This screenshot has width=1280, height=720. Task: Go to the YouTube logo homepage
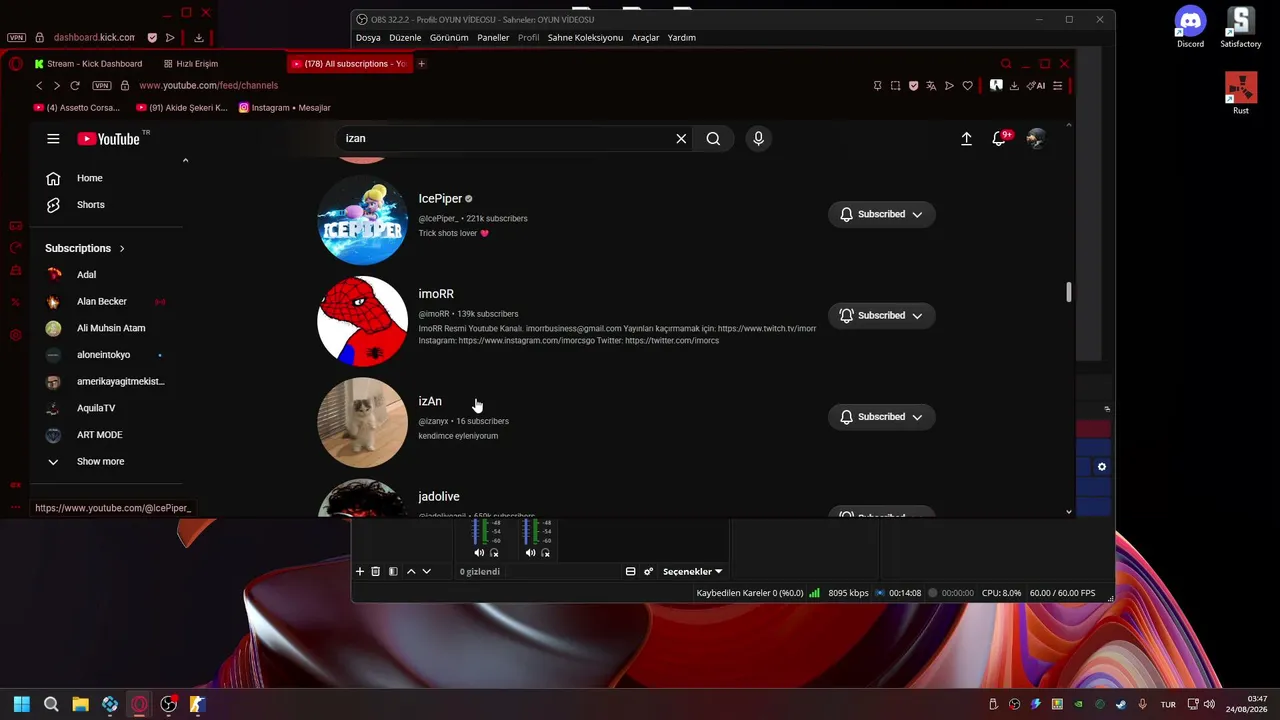[x=108, y=139]
